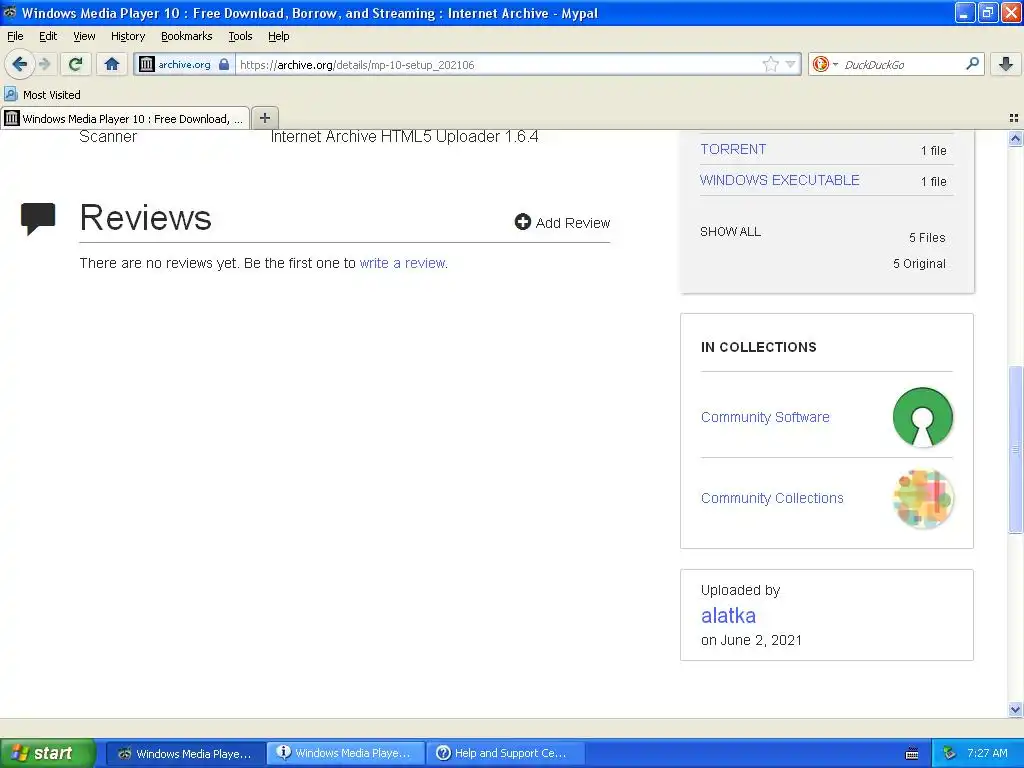Click the Reviews speech bubble icon
1024x768 pixels.
pyautogui.click(x=38, y=218)
